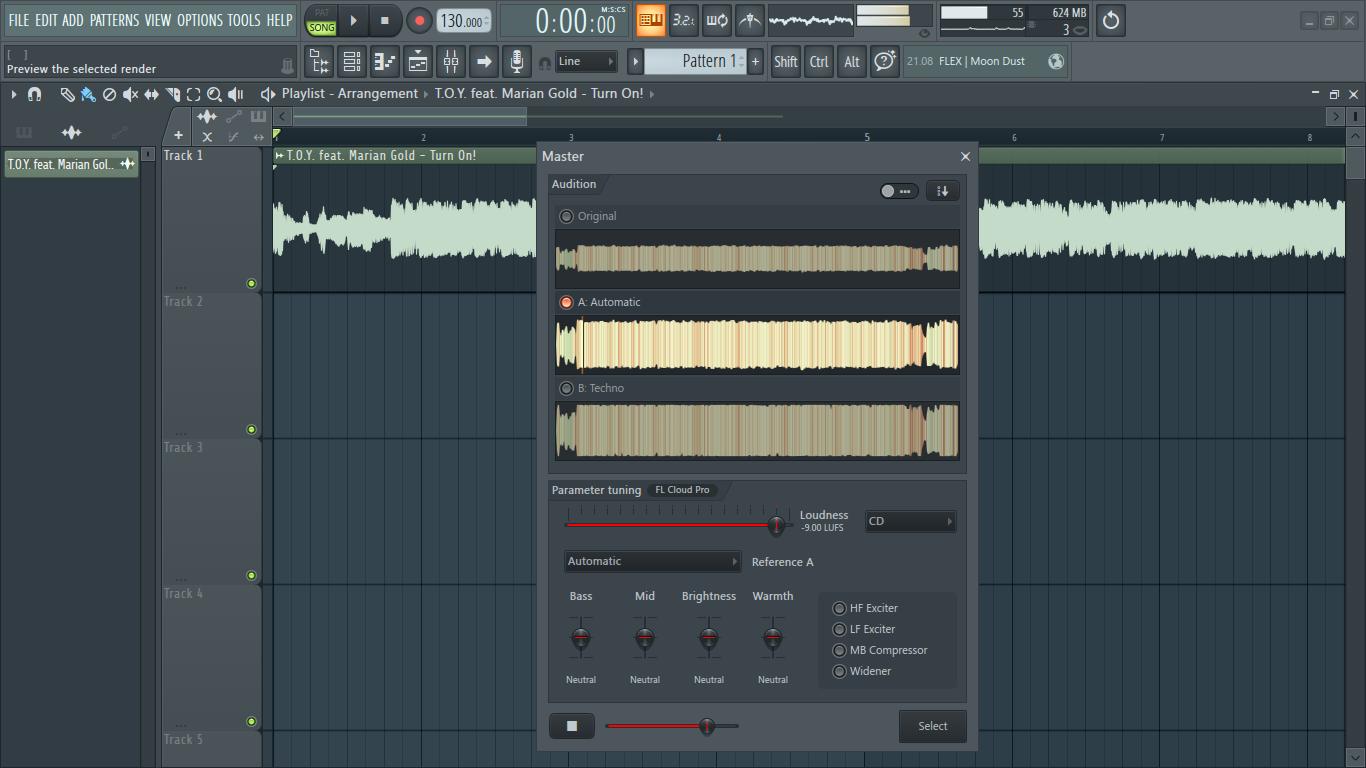This screenshot has width=1366, height=768.
Task: Click the Alt modifier button
Action: [x=852, y=62]
